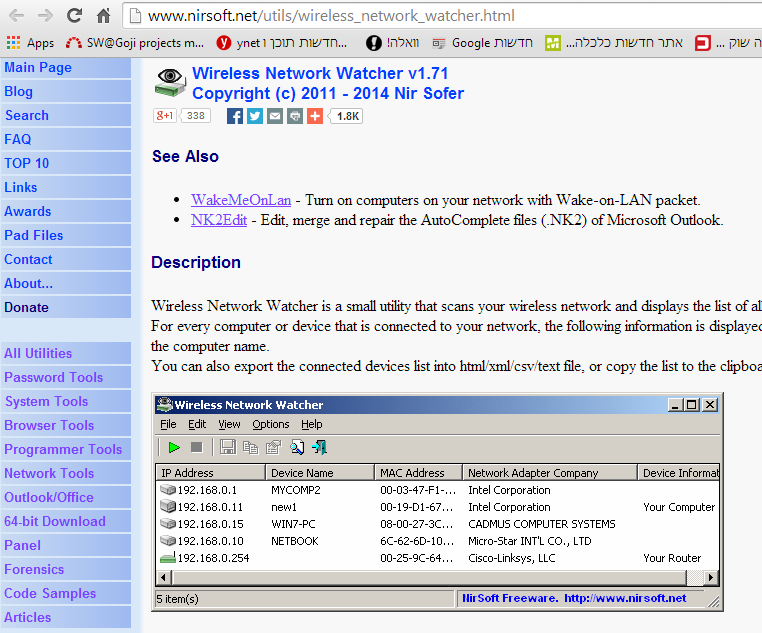The image size is (762, 633).
Task: Open Options menu in Wireless Network Watcher
Action: (x=271, y=424)
